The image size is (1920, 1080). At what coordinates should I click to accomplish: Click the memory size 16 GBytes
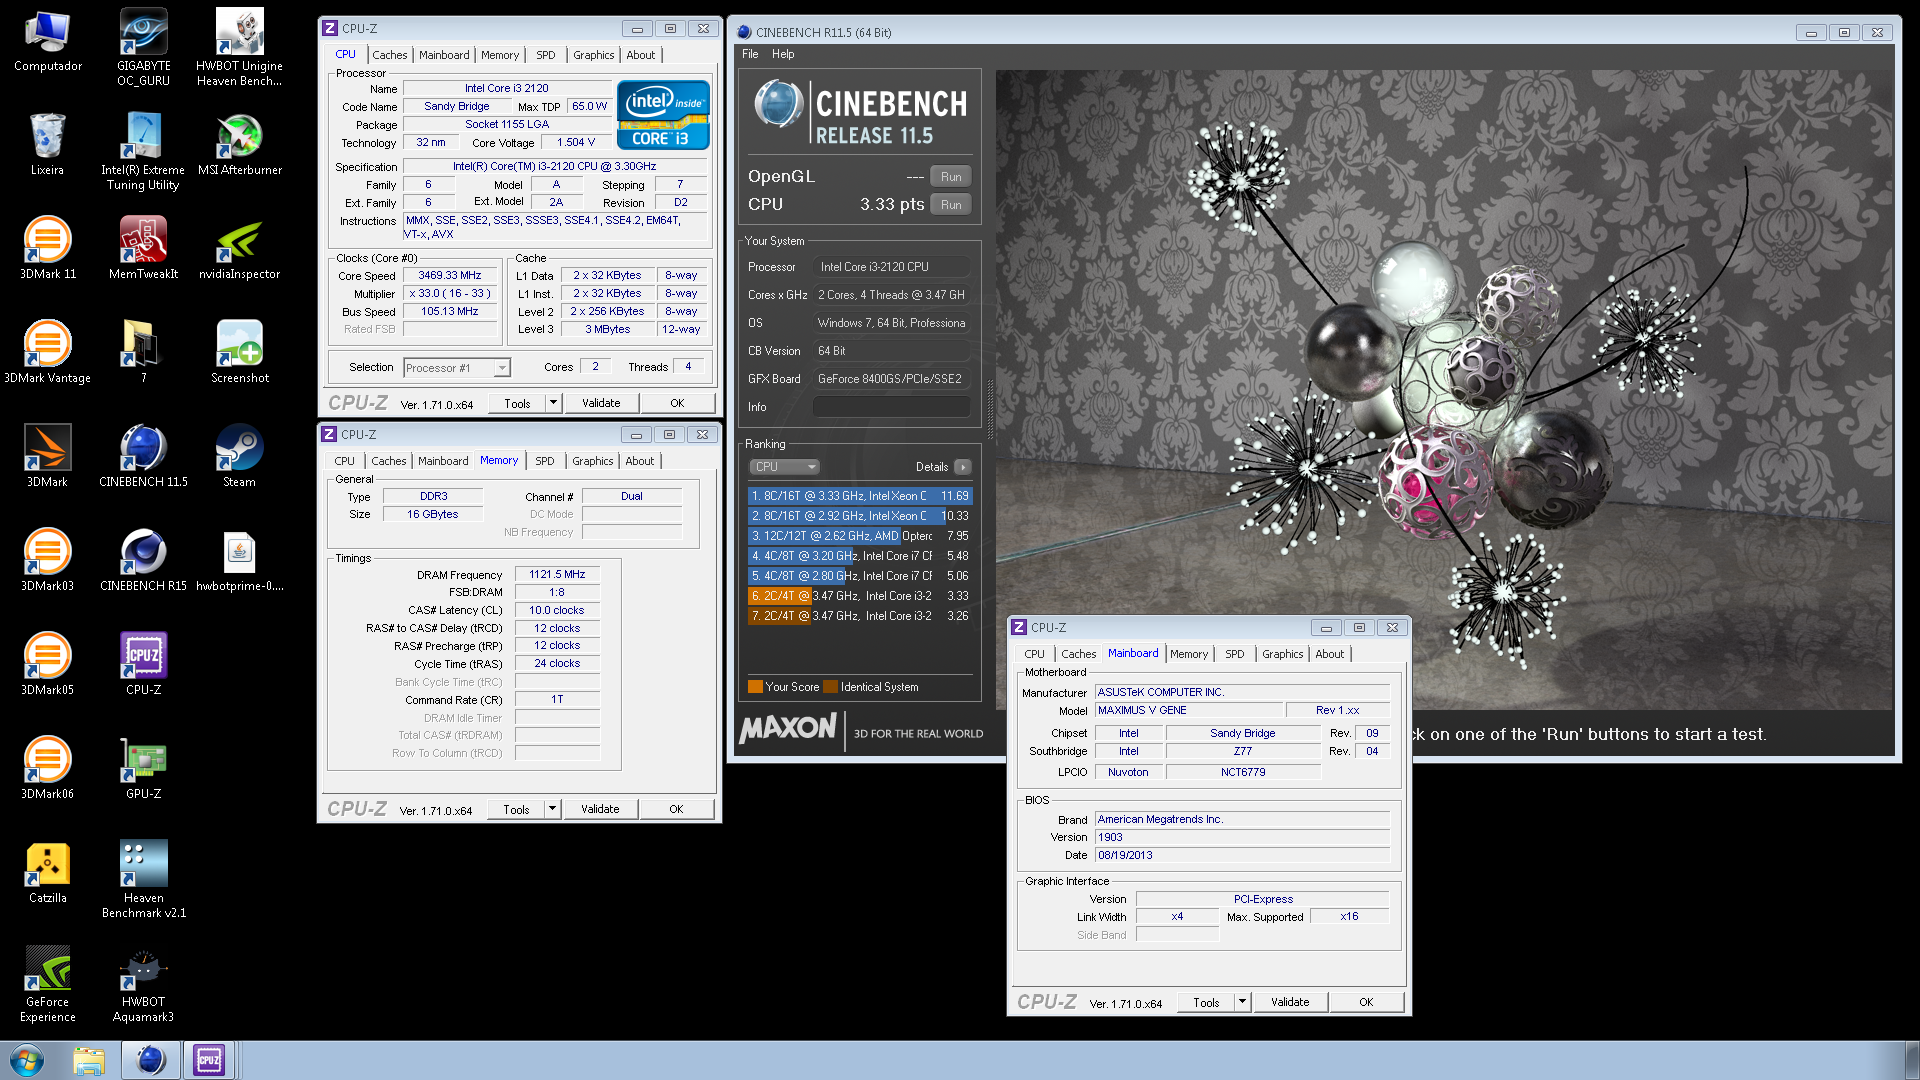click(433, 514)
